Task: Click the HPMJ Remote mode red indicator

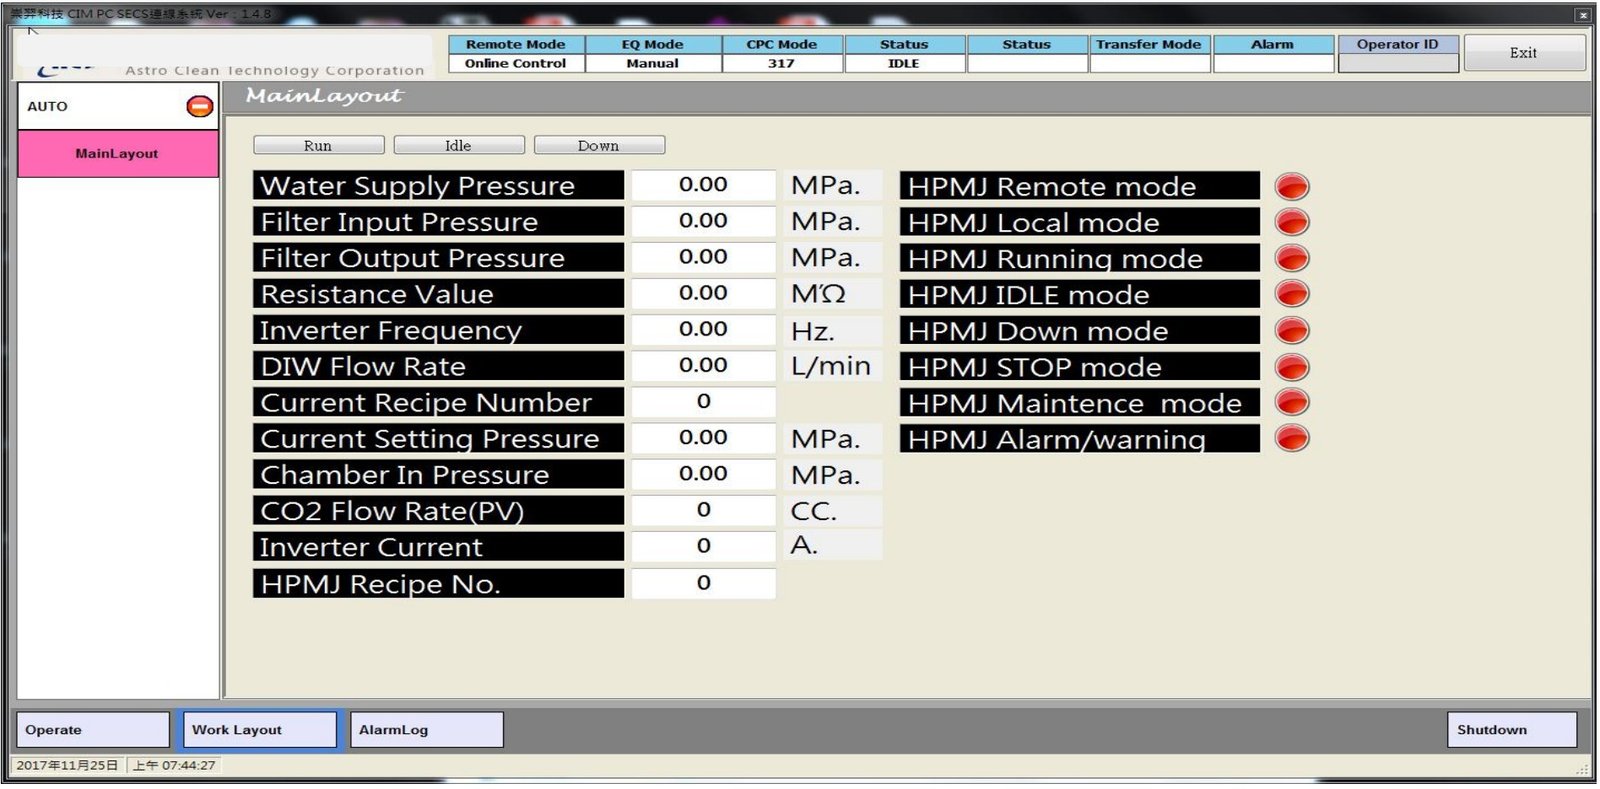Action: point(1292,187)
